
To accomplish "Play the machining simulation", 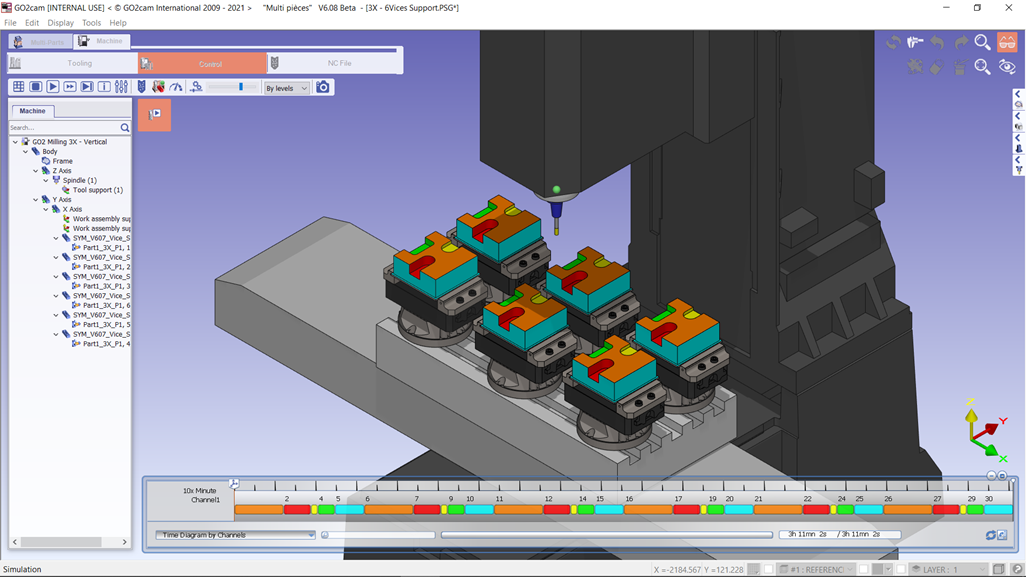I will (x=53, y=87).
